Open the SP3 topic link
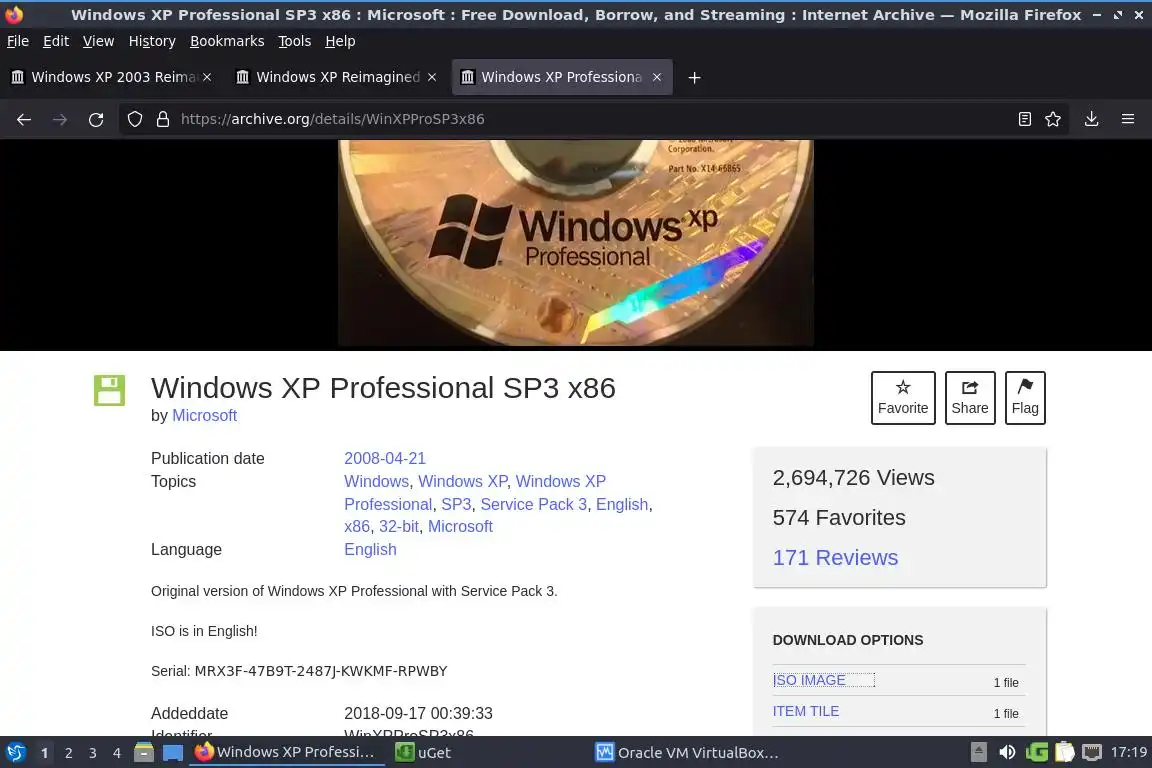The width and height of the screenshot is (1152, 768). [456, 504]
